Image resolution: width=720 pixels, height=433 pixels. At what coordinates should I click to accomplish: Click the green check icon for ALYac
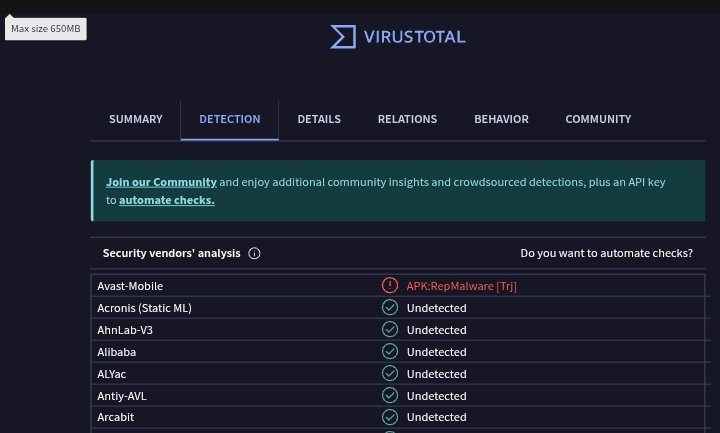390,373
